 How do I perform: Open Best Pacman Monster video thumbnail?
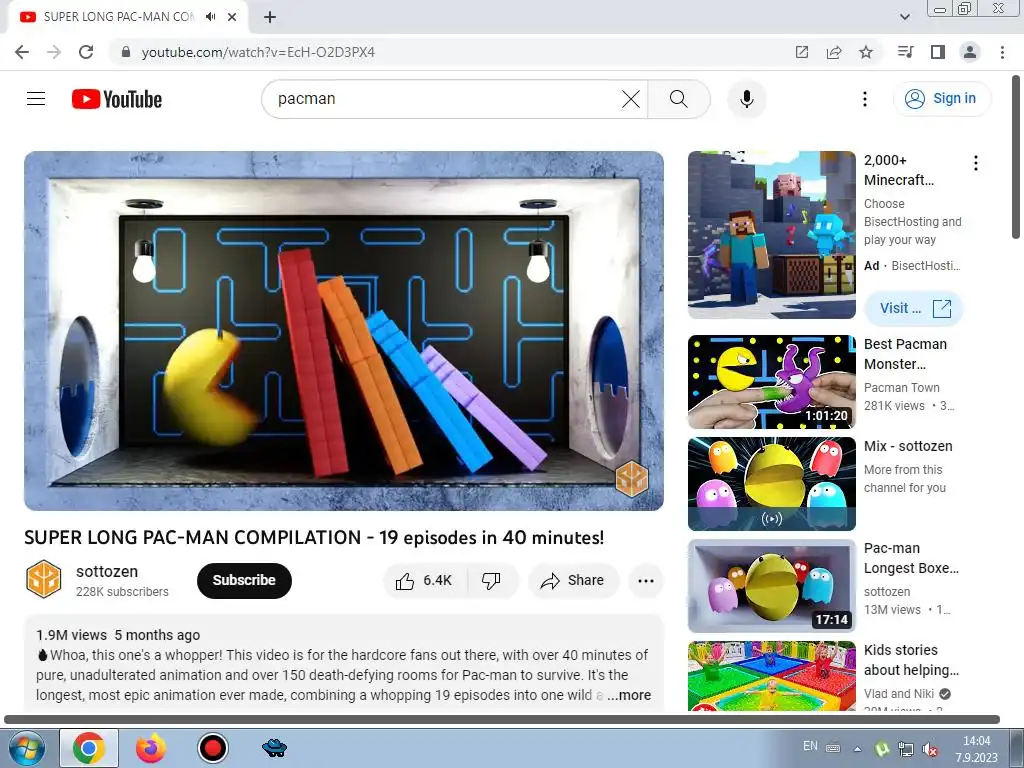[x=771, y=382]
